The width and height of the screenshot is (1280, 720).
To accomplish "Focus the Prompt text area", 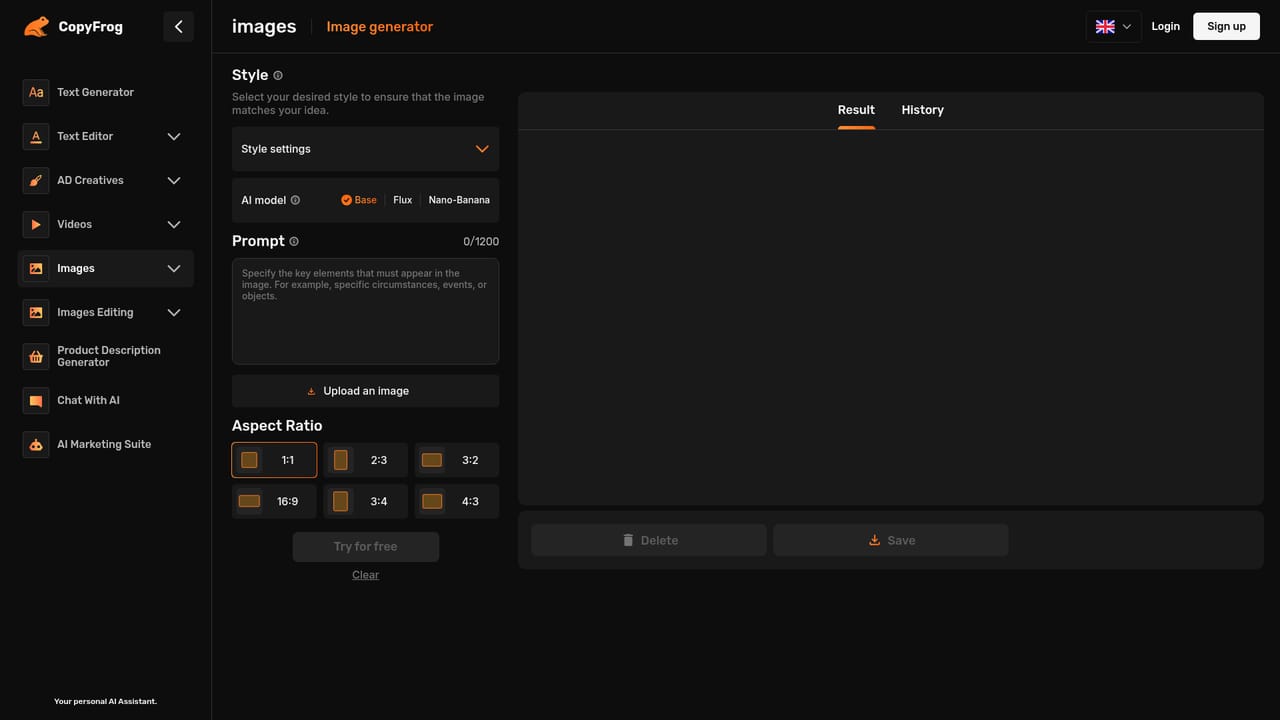I will click(365, 311).
